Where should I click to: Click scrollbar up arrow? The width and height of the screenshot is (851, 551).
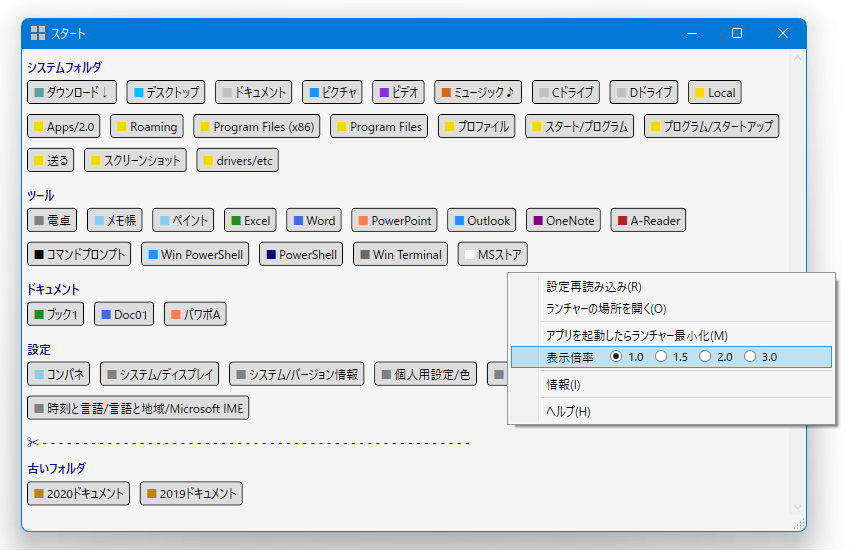coord(797,58)
